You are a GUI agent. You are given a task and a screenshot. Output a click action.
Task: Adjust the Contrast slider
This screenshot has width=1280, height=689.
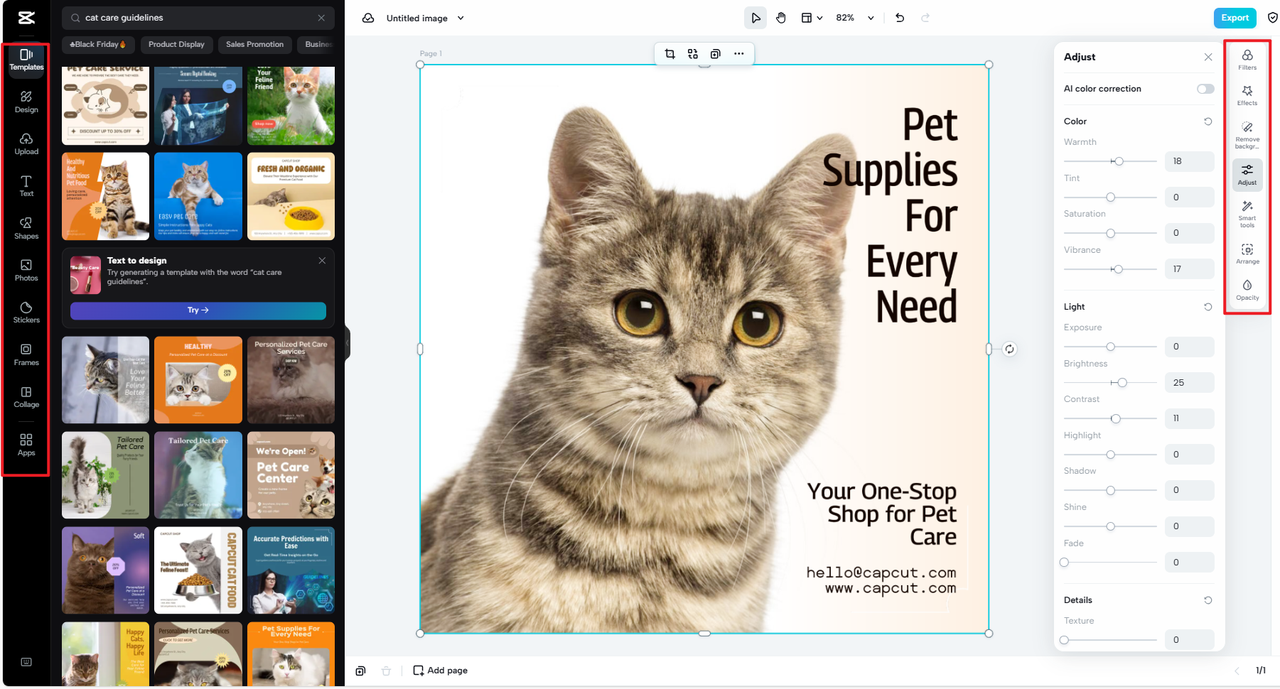[x=1110, y=419]
